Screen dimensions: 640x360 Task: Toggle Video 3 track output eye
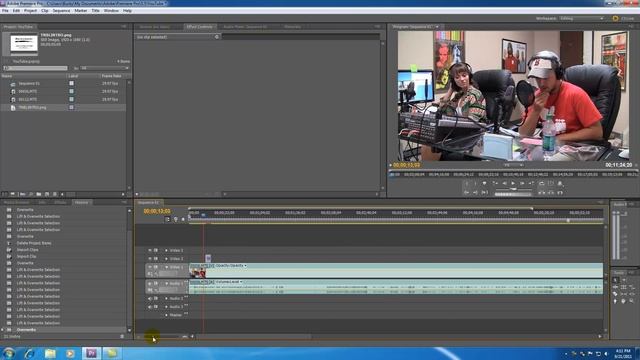[150, 250]
